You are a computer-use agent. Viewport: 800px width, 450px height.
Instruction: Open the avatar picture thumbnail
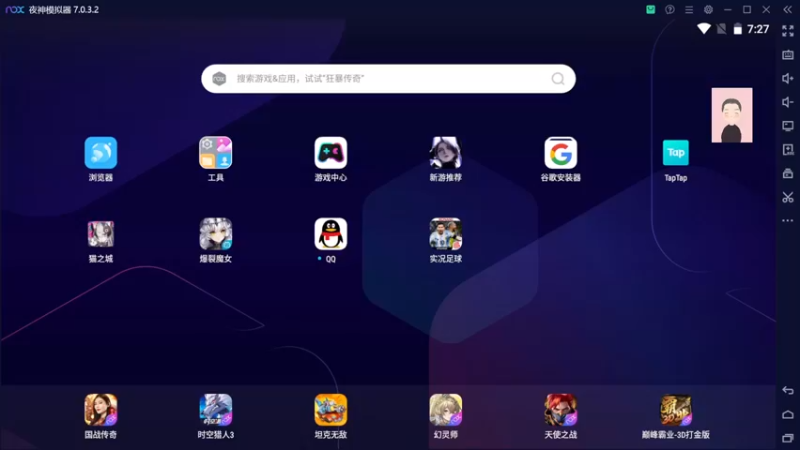click(732, 115)
